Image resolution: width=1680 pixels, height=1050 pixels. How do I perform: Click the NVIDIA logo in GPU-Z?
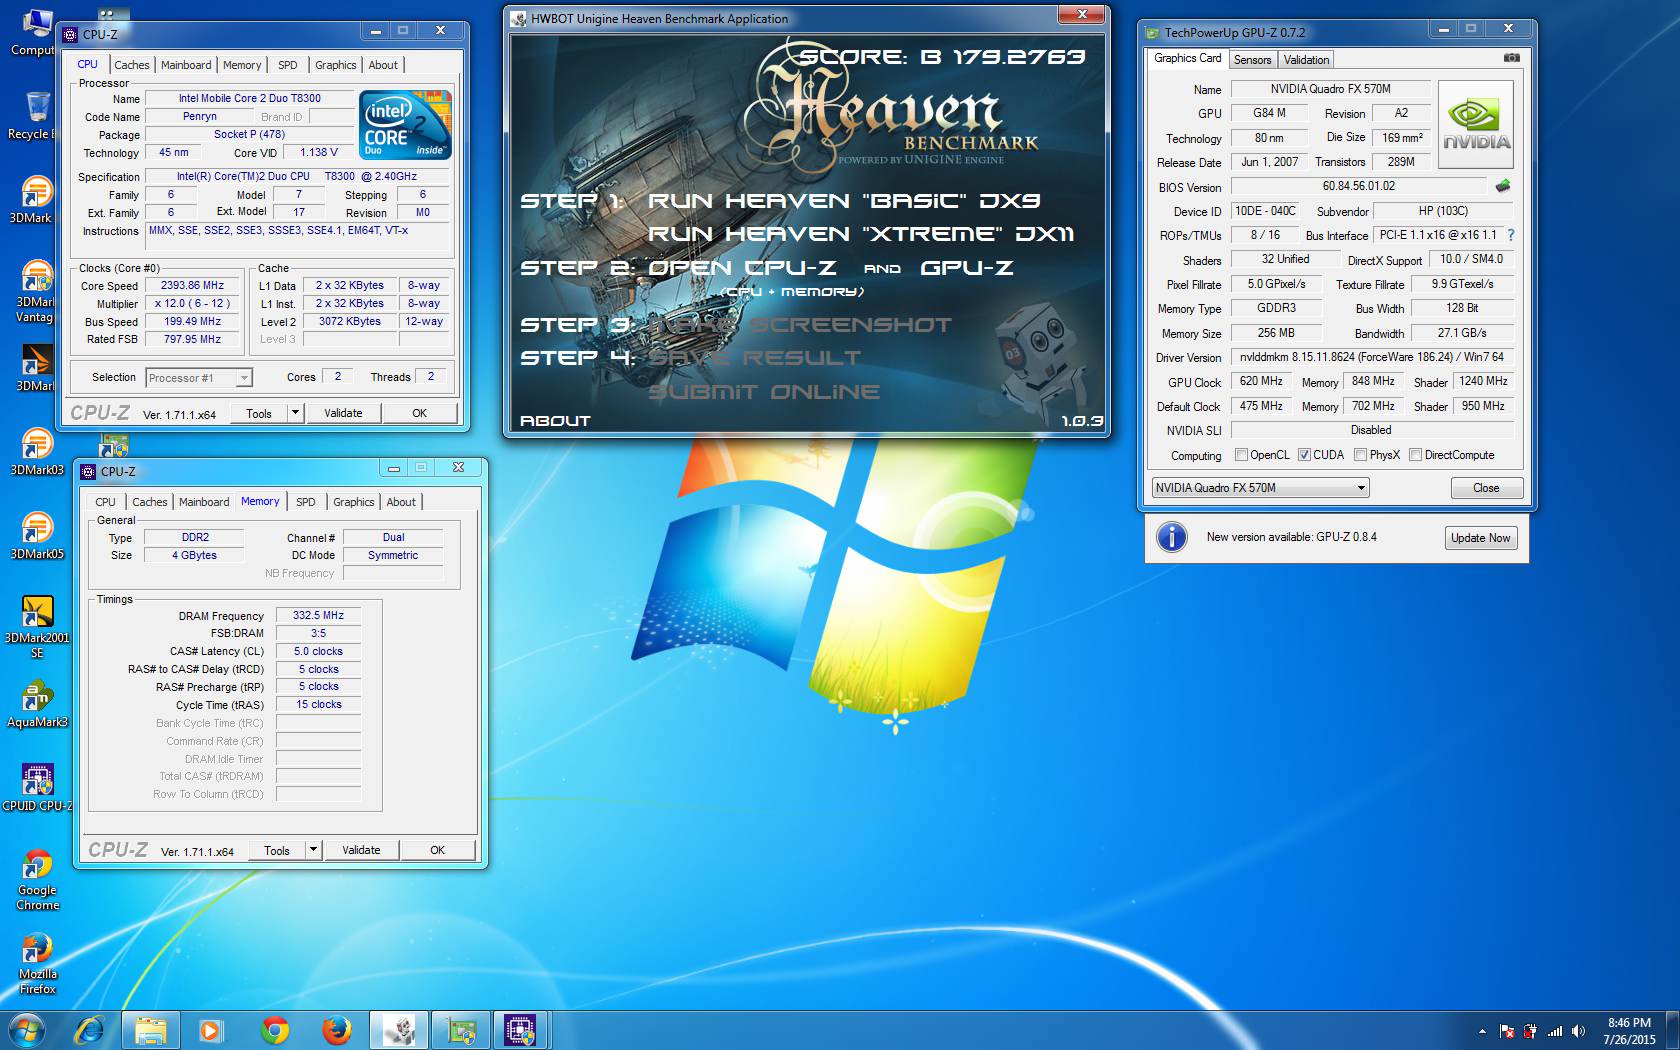coord(1476,124)
